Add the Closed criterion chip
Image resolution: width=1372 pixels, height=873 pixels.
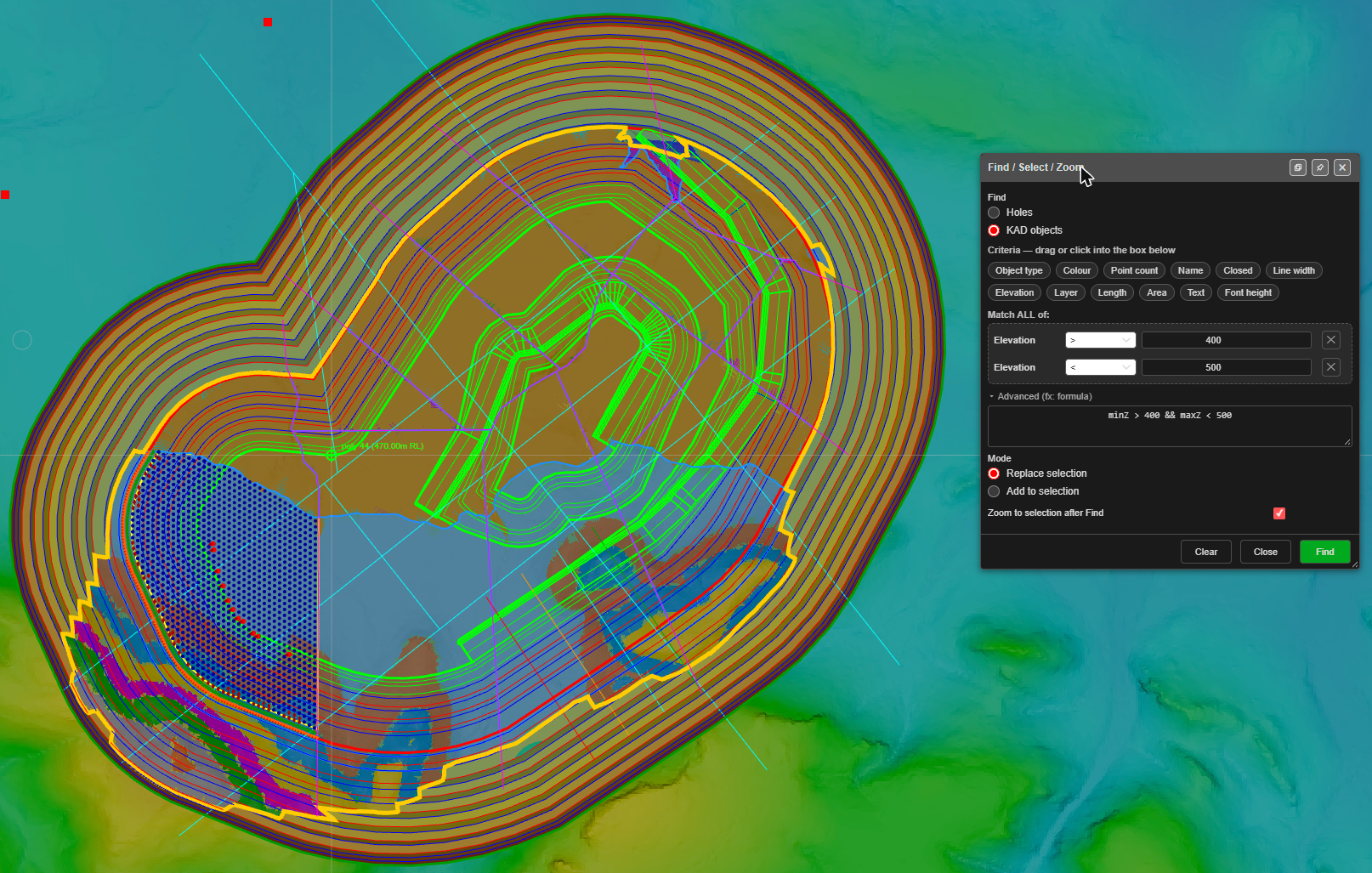pyautogui.click(x=1238, y=270)
